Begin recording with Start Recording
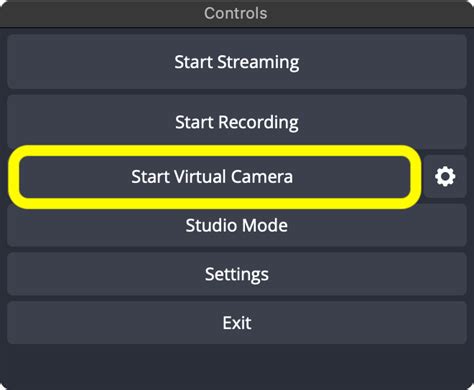Image resolution: width=474 pixels, height=390 pixels. point(237,122)
